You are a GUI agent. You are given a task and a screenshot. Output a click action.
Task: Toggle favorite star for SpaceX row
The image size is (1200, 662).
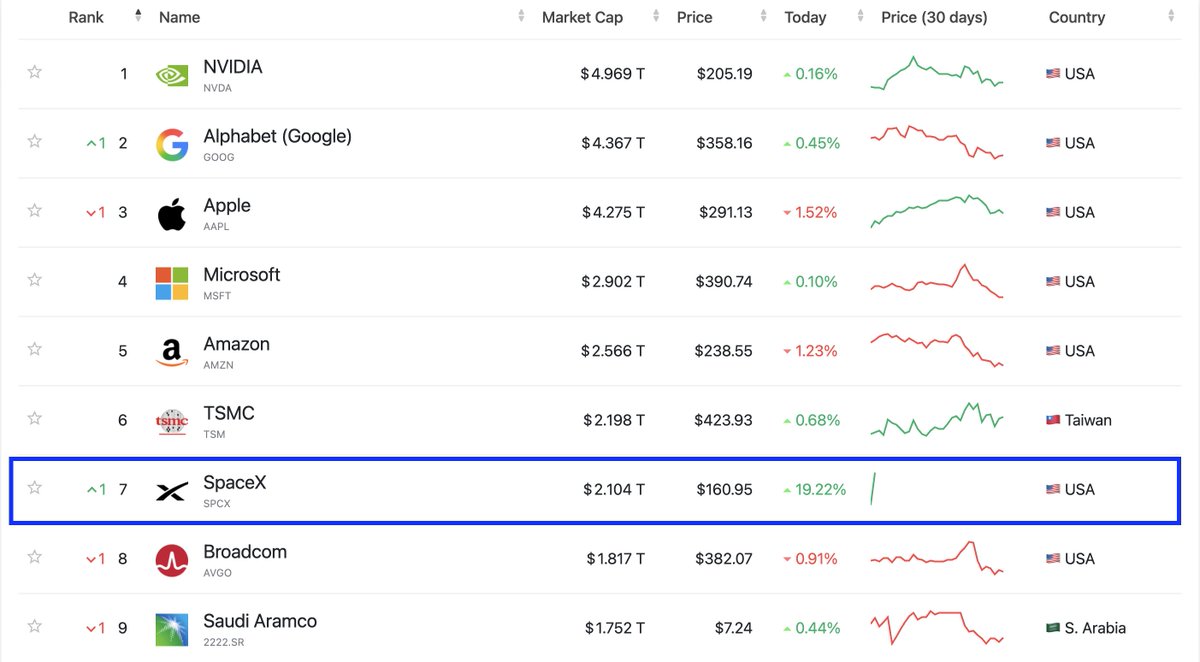click(x=35, y=488)
